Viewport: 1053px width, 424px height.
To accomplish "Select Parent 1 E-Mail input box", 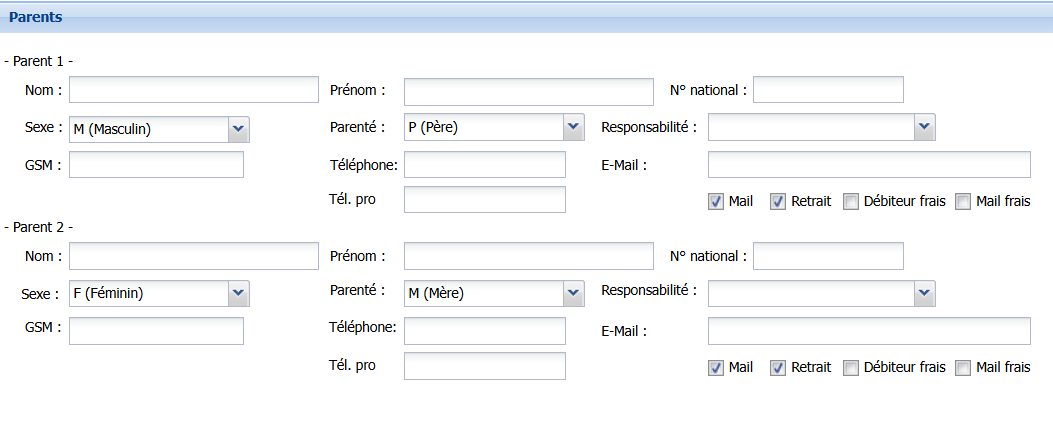I will [869, 165].
